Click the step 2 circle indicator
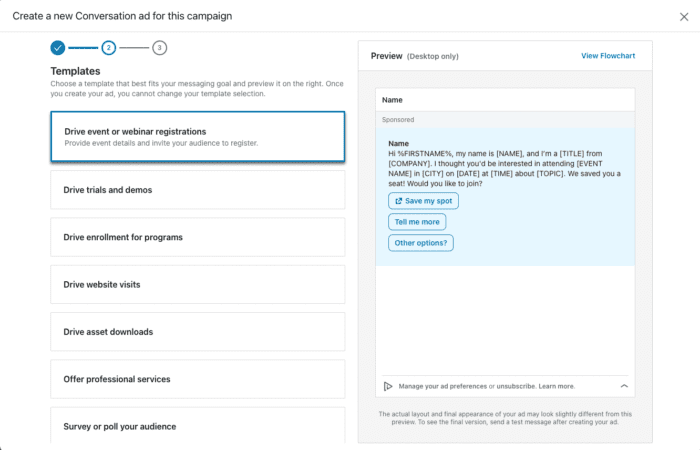 (109, 47)
